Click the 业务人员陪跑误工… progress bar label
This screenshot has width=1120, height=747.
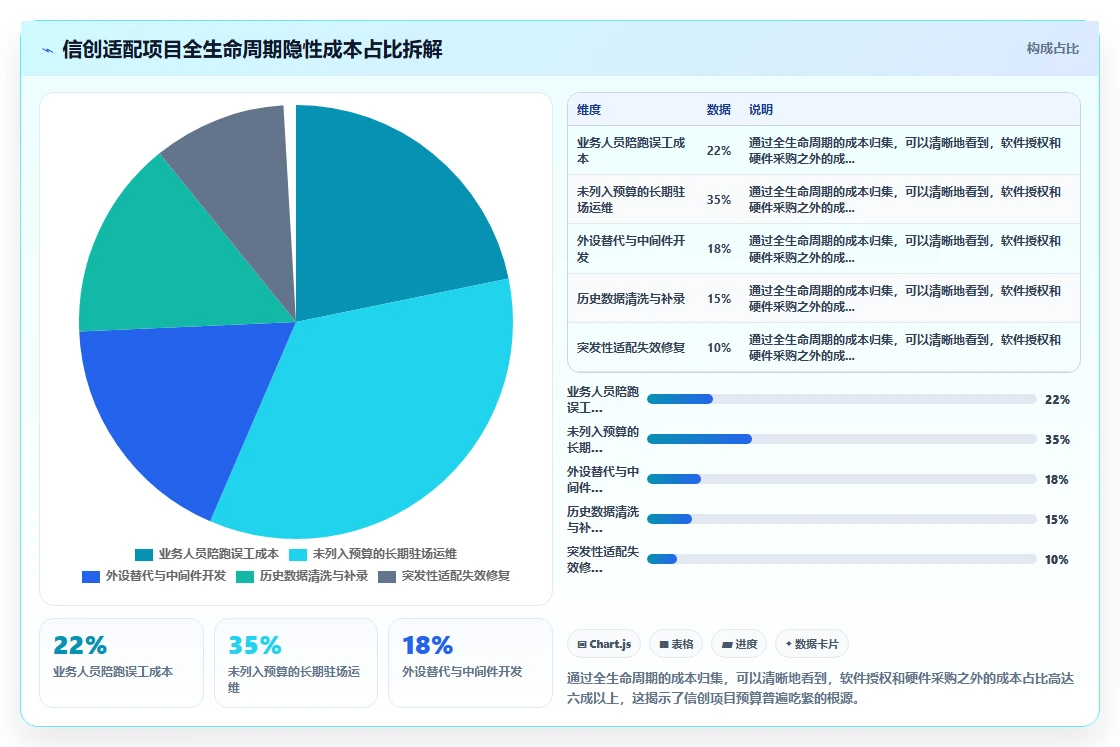coord(603,400)
